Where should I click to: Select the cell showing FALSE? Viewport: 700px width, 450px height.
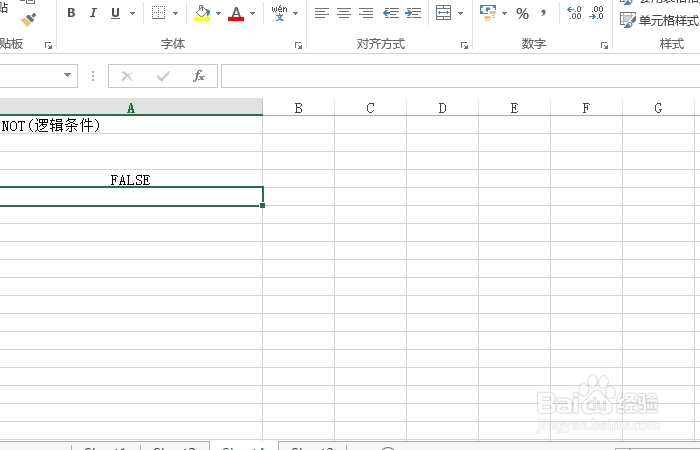pyautogui.click(x=131, y=179)
